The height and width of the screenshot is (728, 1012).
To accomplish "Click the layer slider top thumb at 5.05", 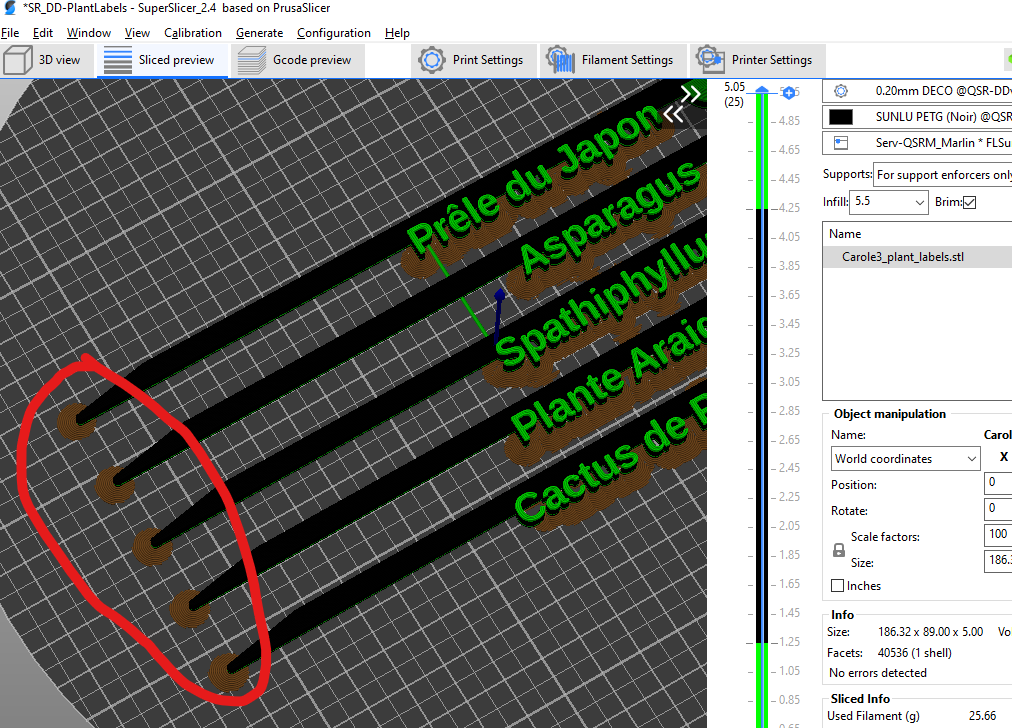I will pyautogui.click(x=762, y=90).
